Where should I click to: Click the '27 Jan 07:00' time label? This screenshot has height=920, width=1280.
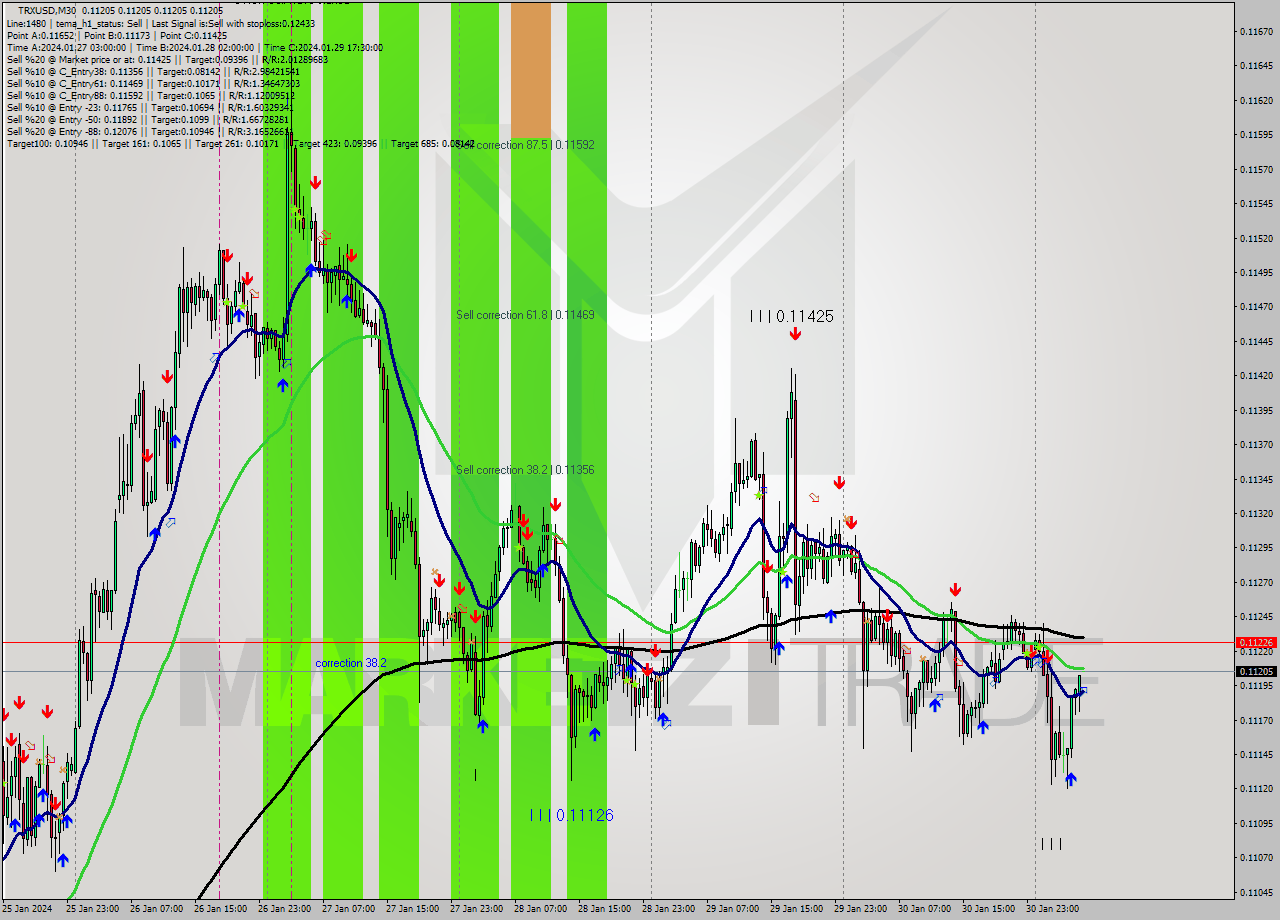pos(347,909)
